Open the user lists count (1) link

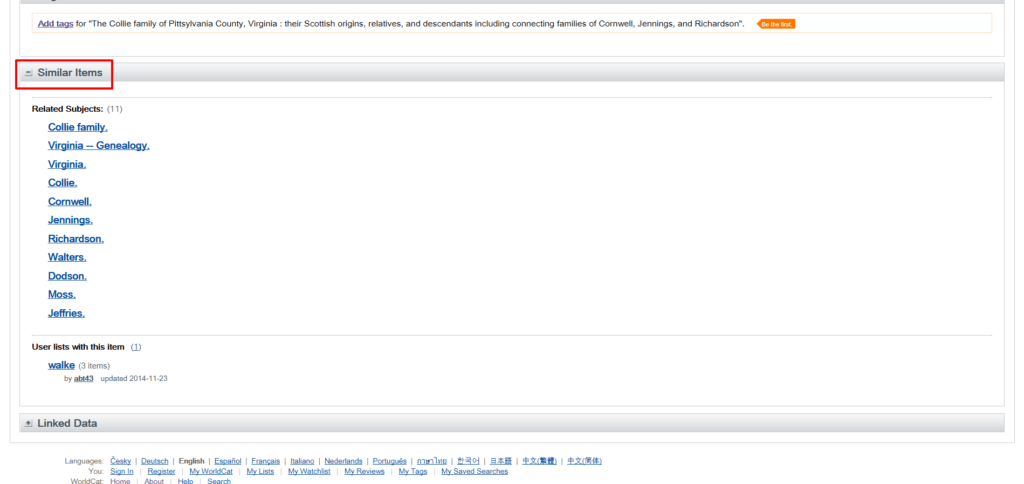(136, 347)
